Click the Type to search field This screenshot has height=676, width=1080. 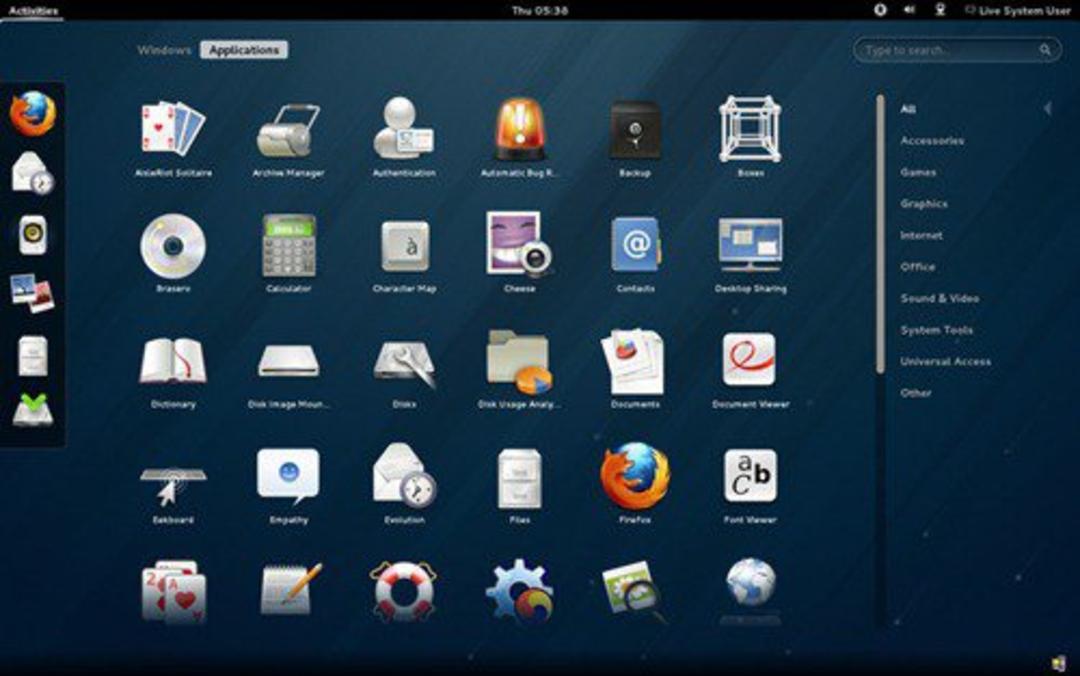point(957,50)
